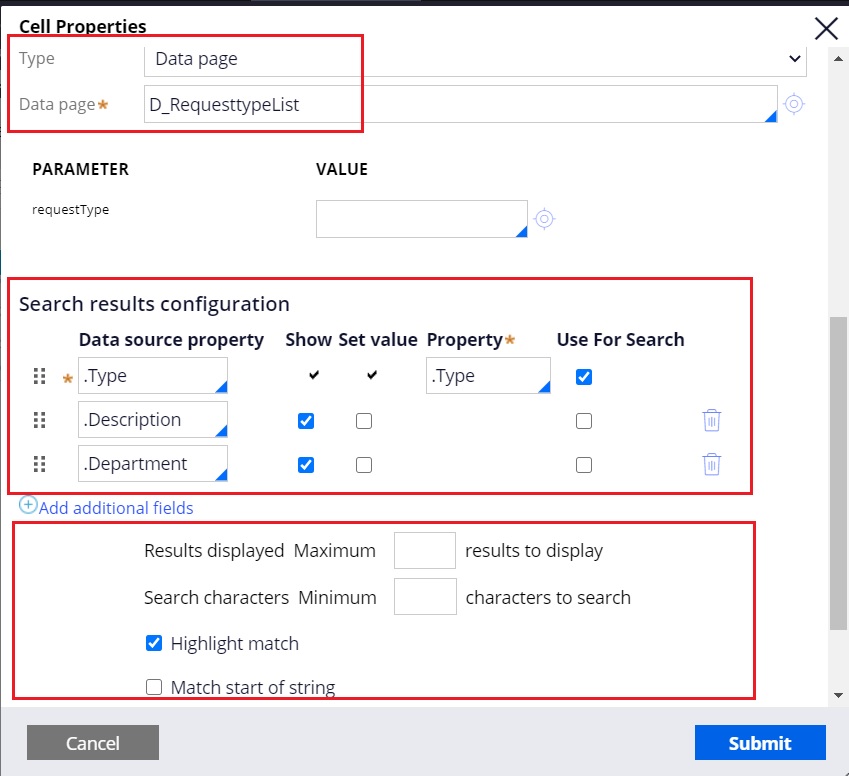This screenshot has width=849, height=776.
Task: Disable the Highlight match option
Action: click(153, 642)
